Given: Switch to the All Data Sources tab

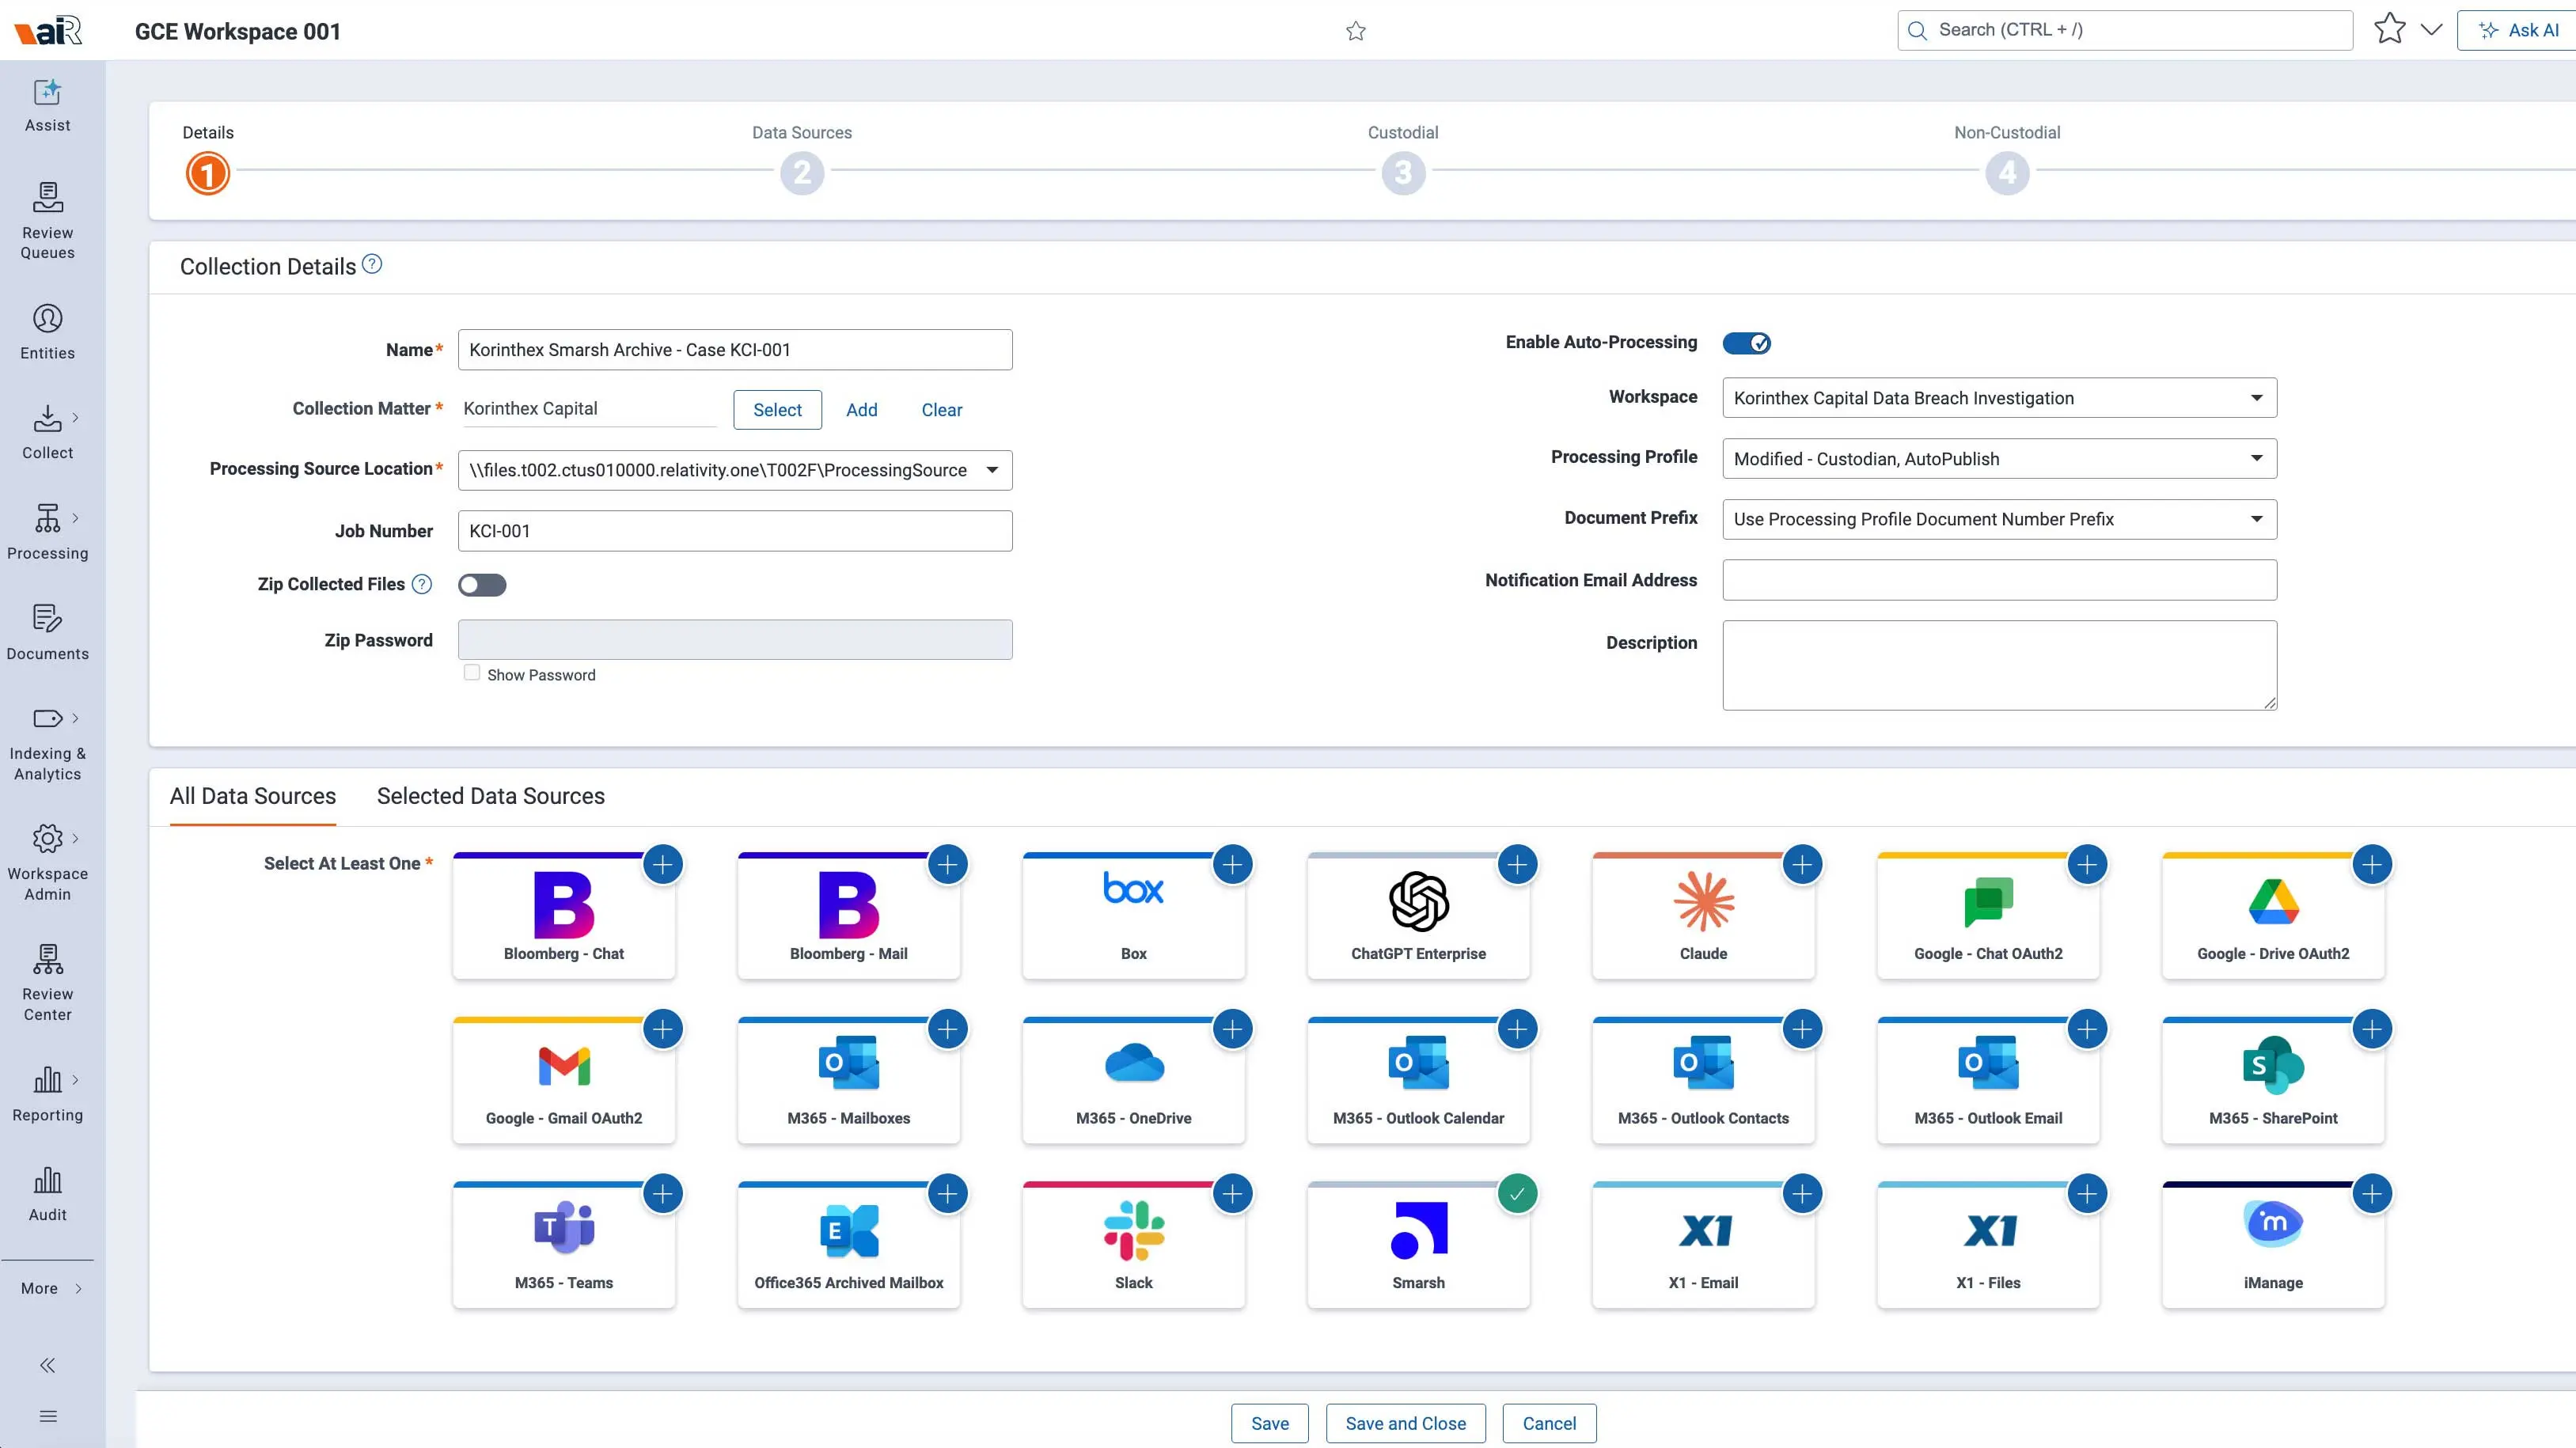Looking at the screenshot, I should tap(253, 796).
